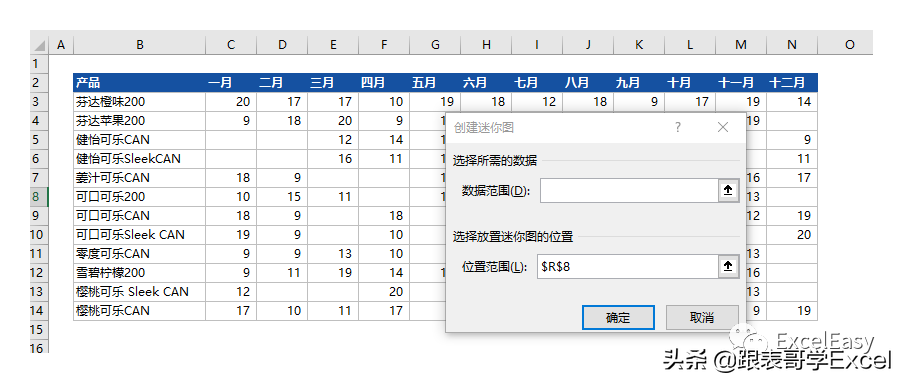Open help in Create Sparklines dialog
Screen dimensions: 903x383
(678, 127)
